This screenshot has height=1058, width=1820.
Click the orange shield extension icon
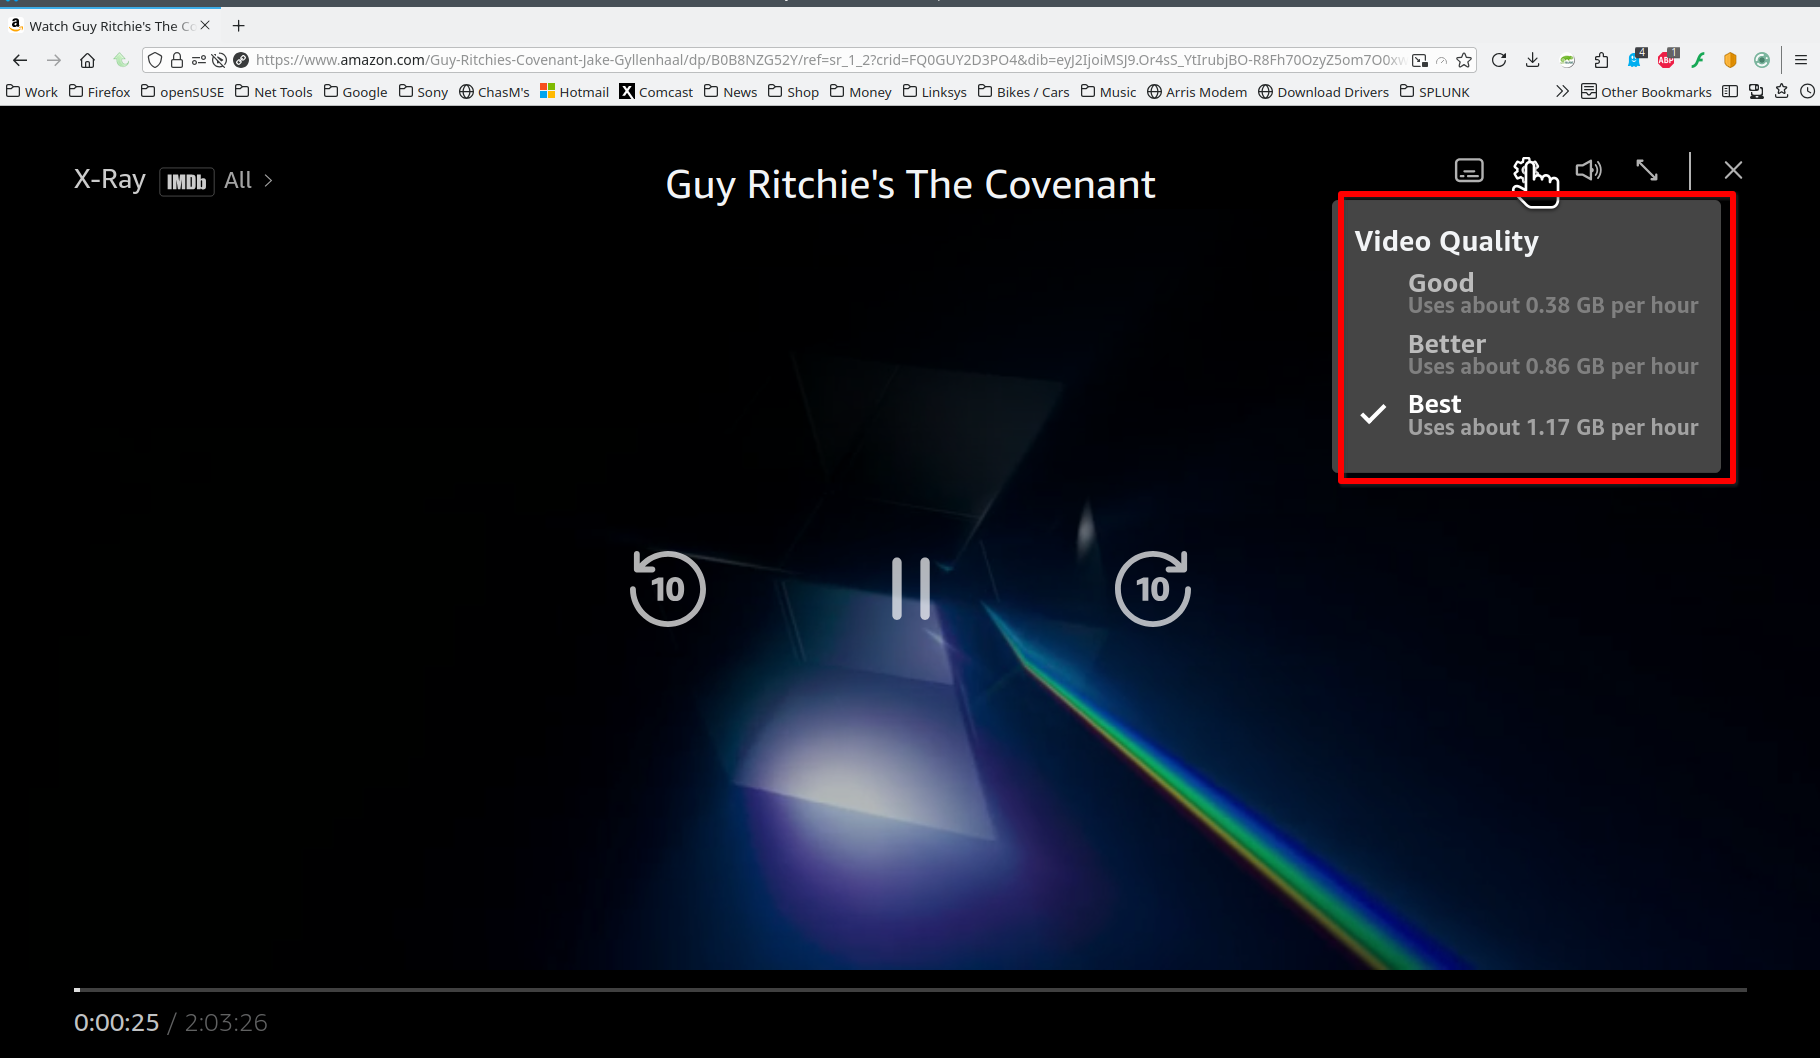click(x=1730, y=60)
